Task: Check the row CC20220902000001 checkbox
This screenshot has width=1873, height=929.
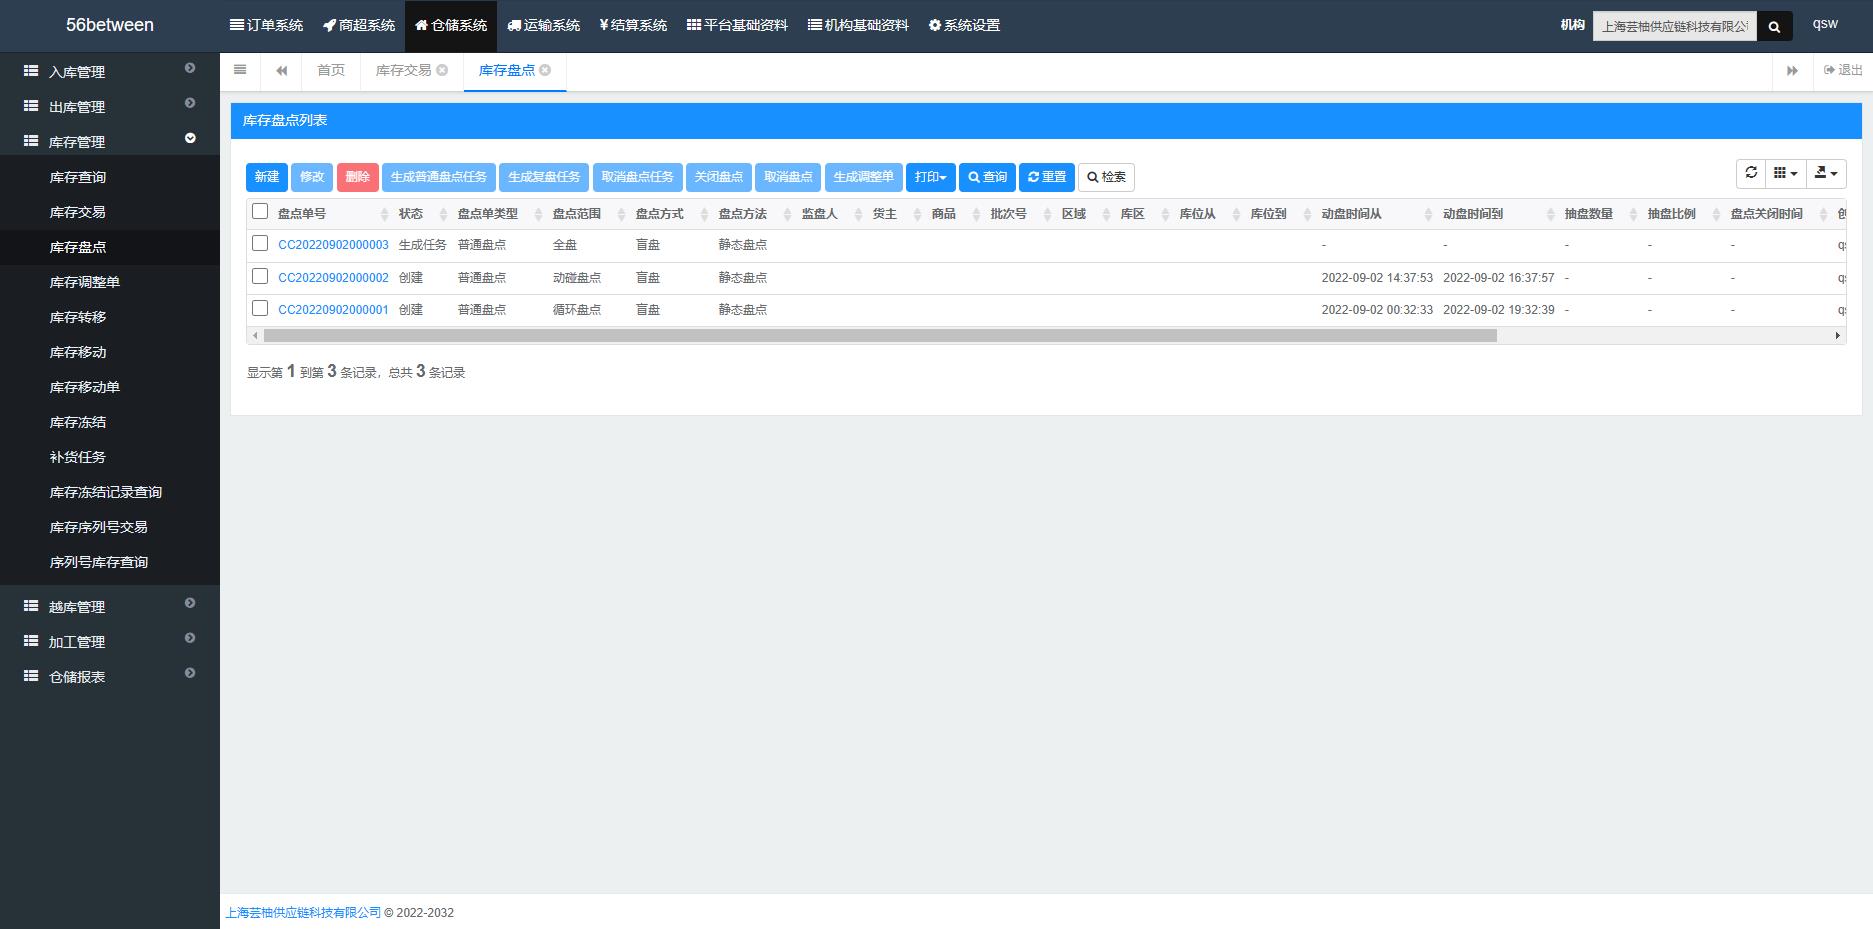Action: (260, 308)
